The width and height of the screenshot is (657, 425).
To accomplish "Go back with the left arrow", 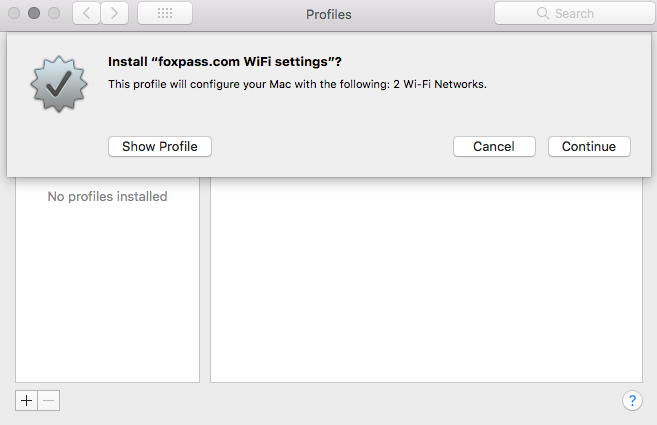I will point(86,13).
